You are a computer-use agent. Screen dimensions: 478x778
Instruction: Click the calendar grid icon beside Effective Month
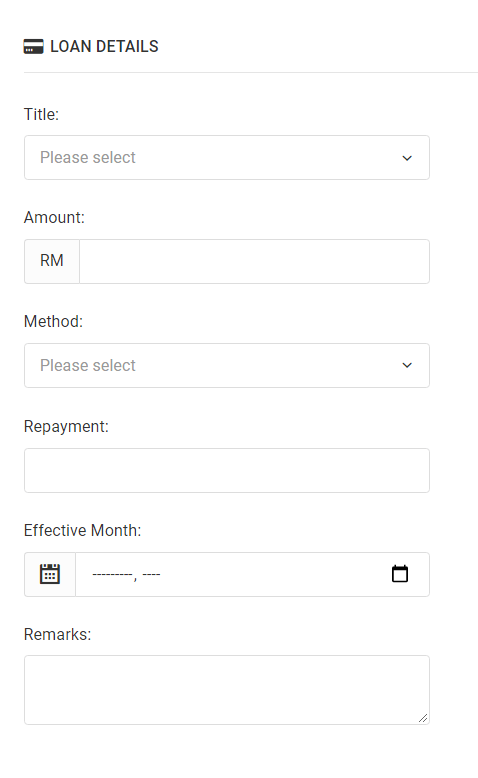(x=50, y=574)
